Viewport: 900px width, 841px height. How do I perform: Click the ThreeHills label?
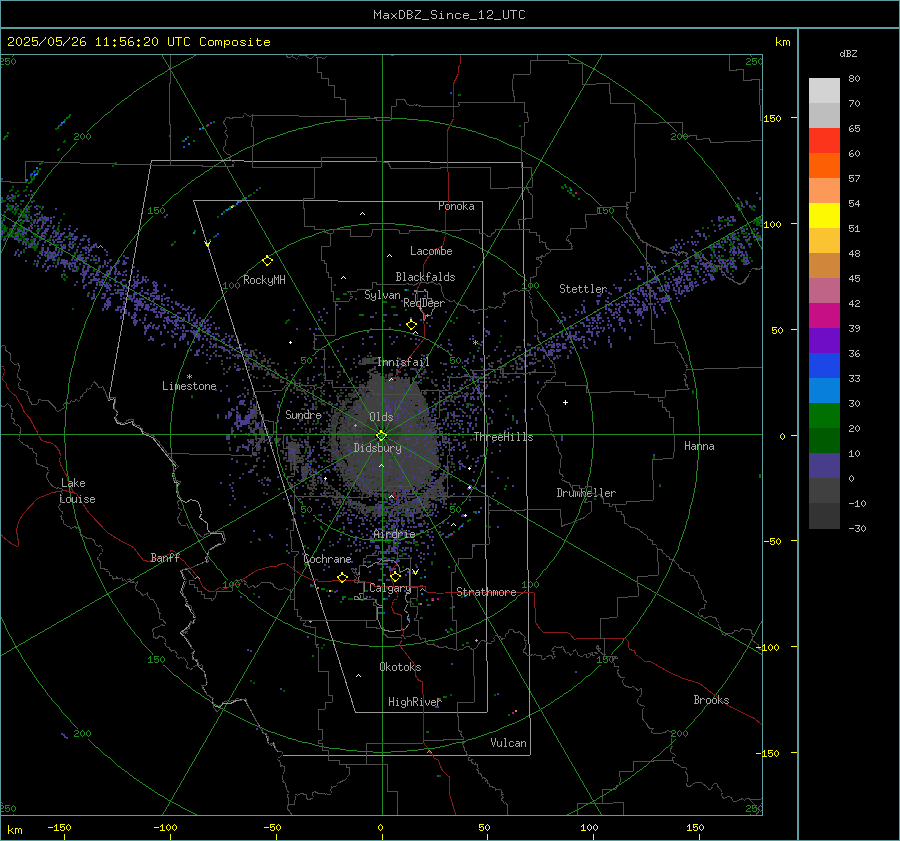click(x=503, y=437)
